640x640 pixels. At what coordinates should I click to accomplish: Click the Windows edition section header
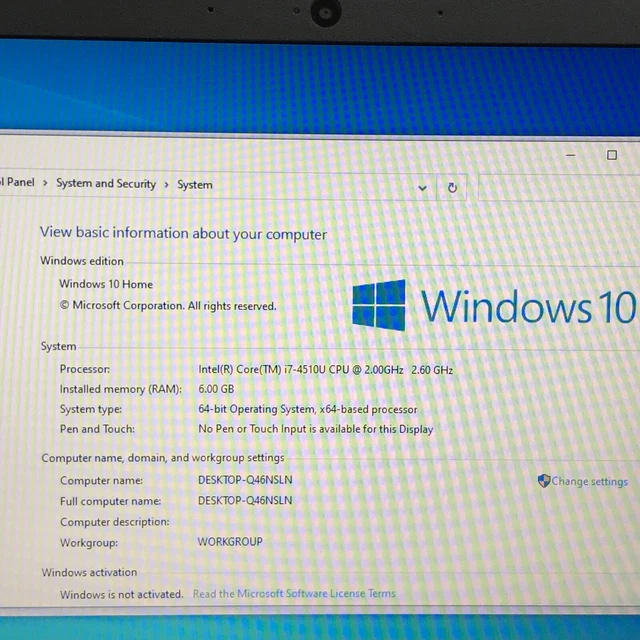coord(82,261)
